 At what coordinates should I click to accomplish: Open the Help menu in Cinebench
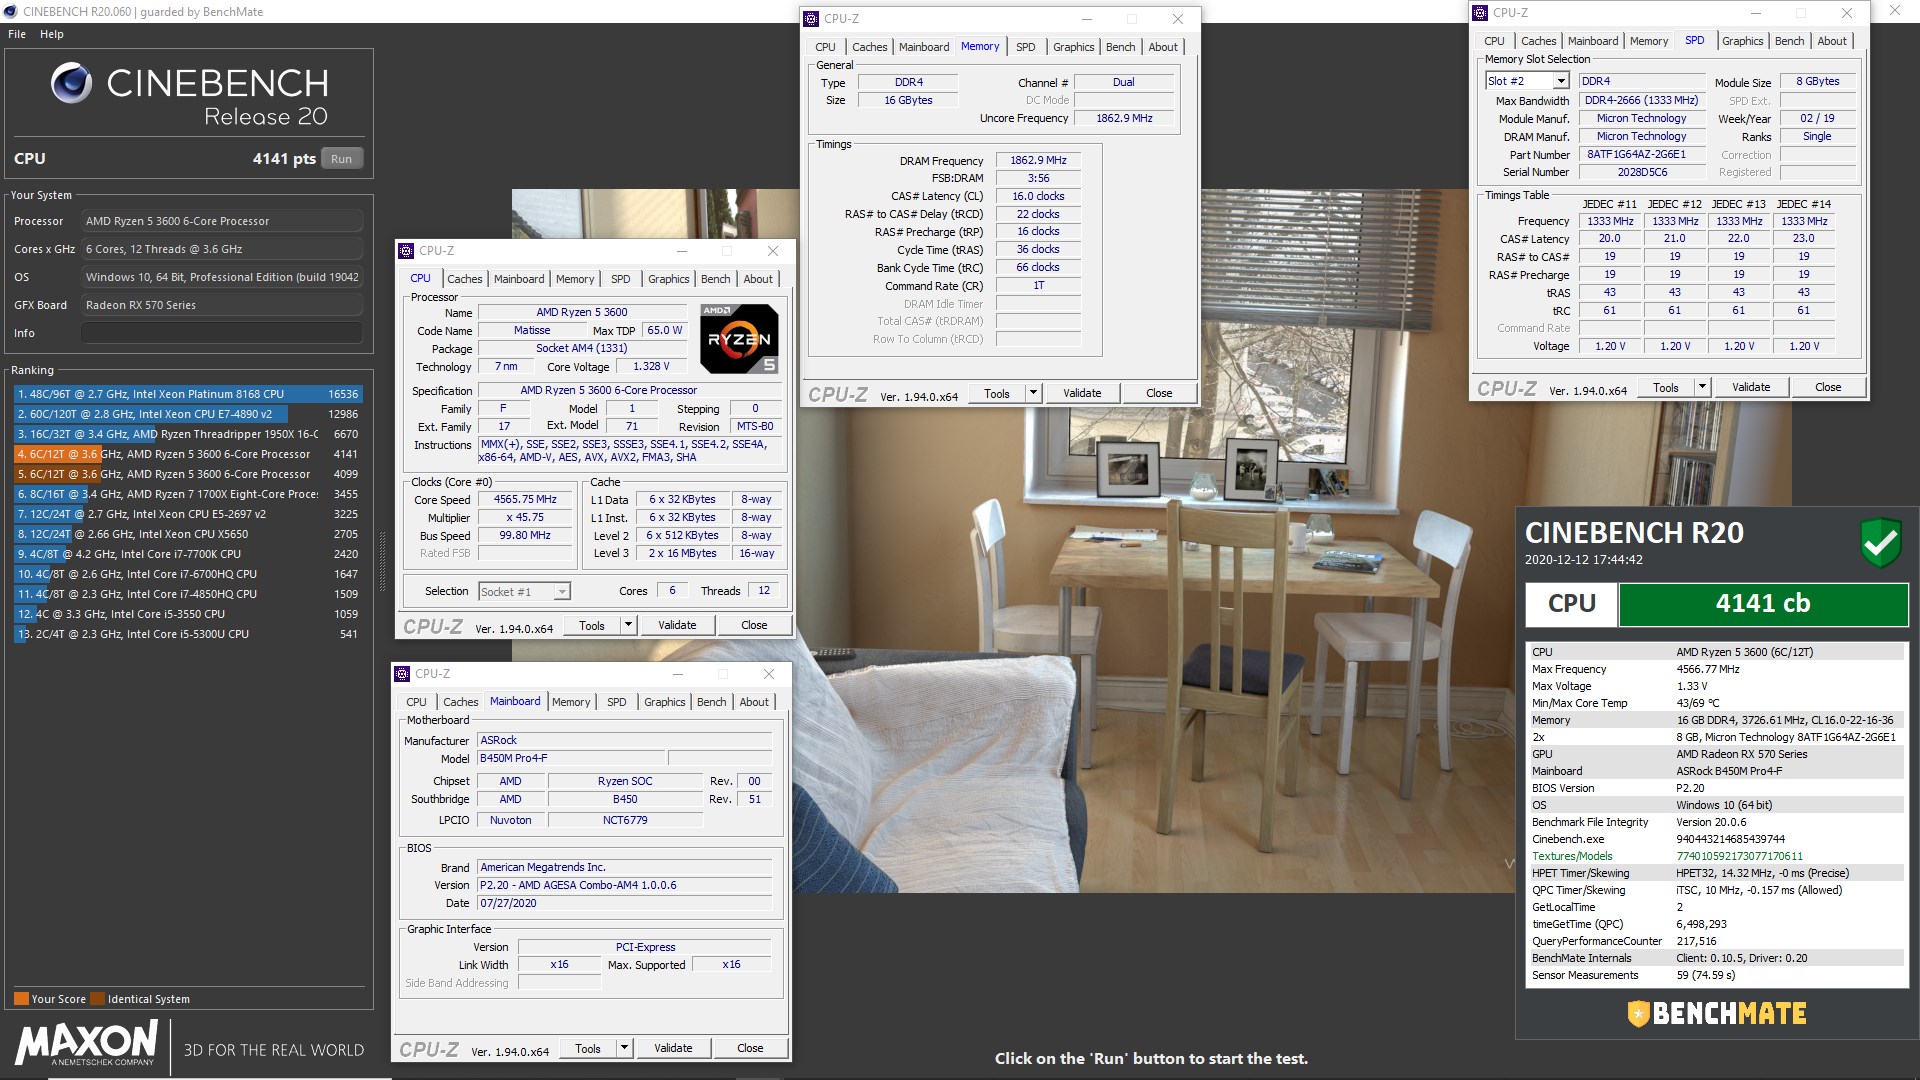52,34
